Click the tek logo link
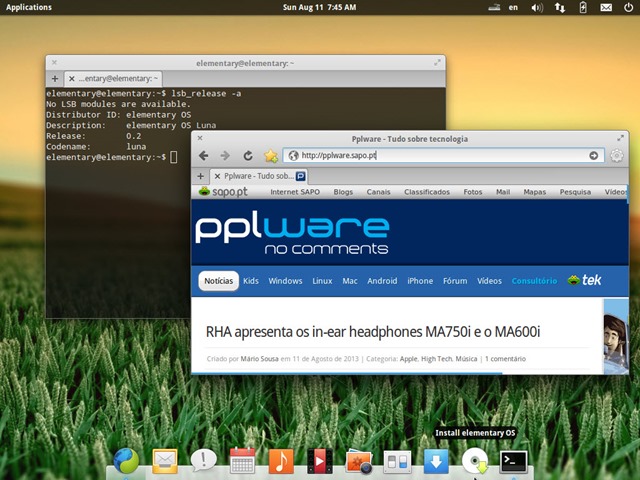640x480 pixels. pos(584,280)
